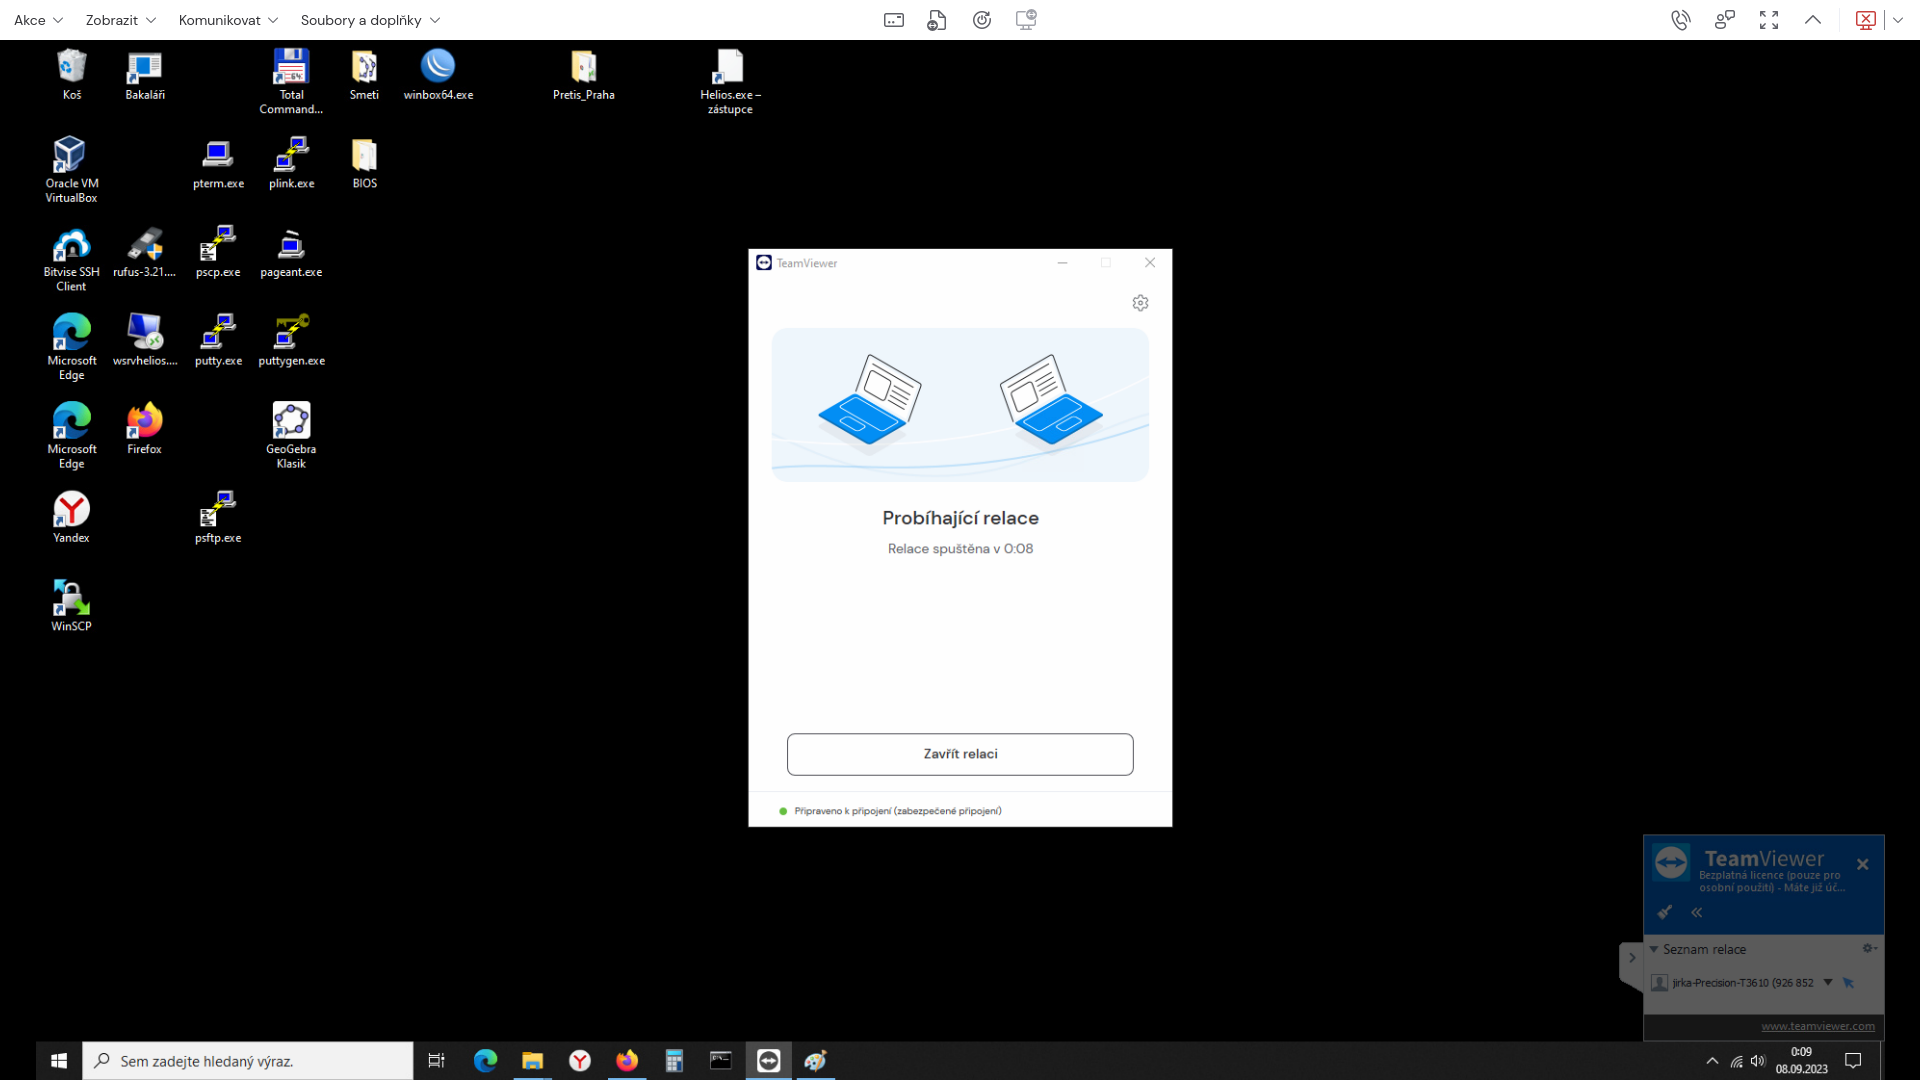This screenshot has height=1080, width=1920.
Task: Launch putty.exe from the desktop
Action: pos(218,337)
